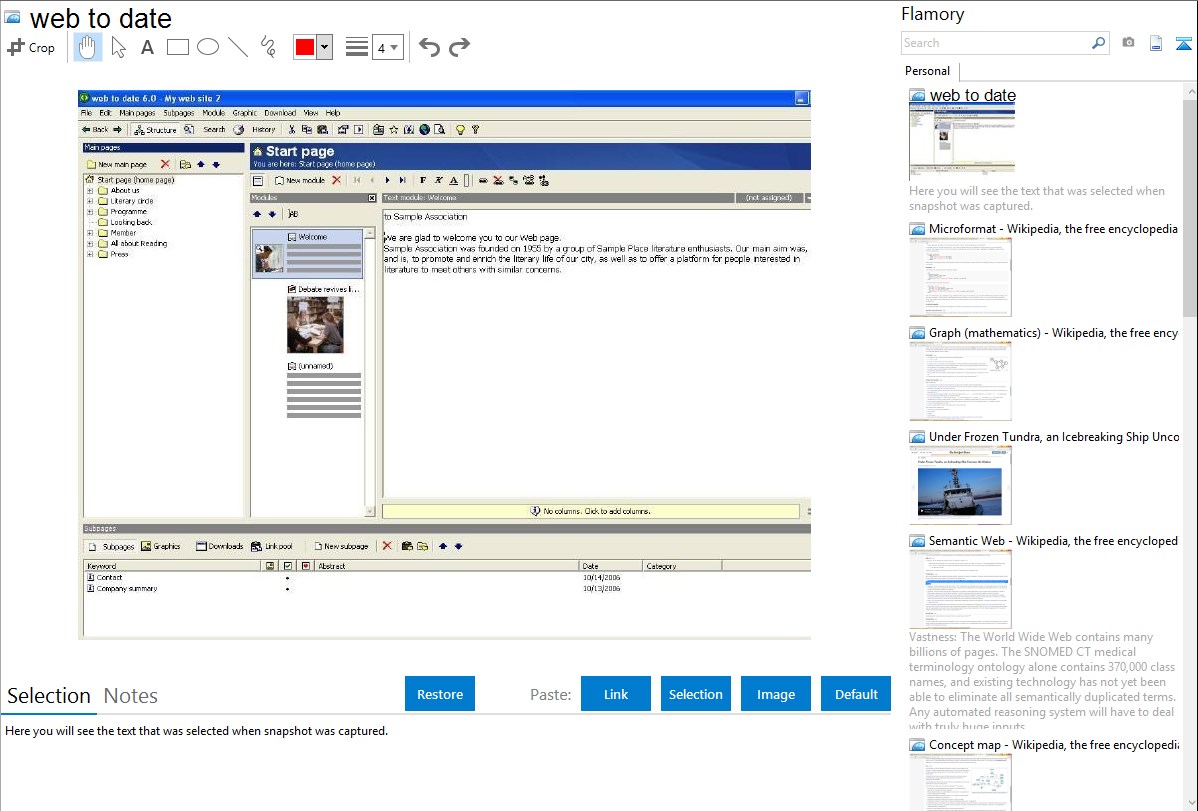Viewport: 1198px width, 811px height.
Task: Select the arrow pointer tool
Action: [x=118, y=47]
